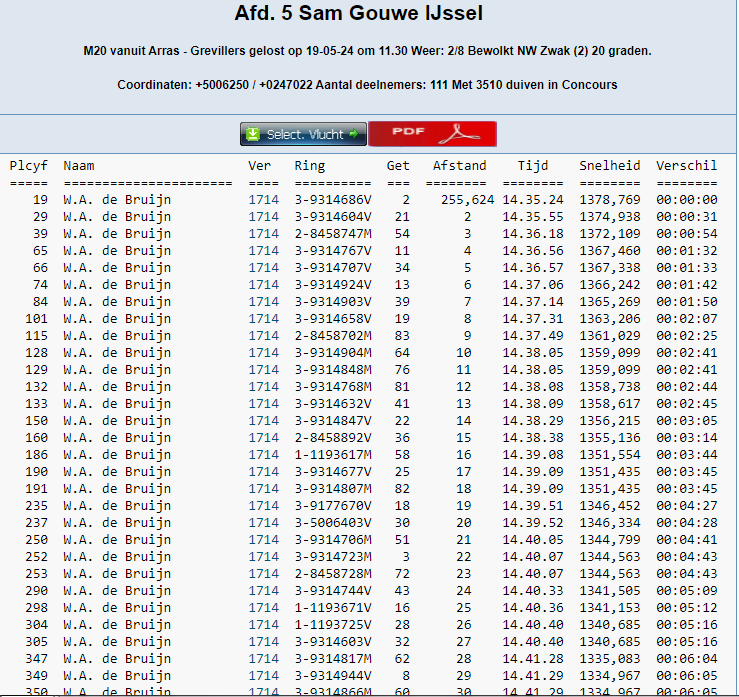This screenshot has width=739, height=697.
Task: Click the 1714 link for ring 3-9314817M
Action: (263, 658)
